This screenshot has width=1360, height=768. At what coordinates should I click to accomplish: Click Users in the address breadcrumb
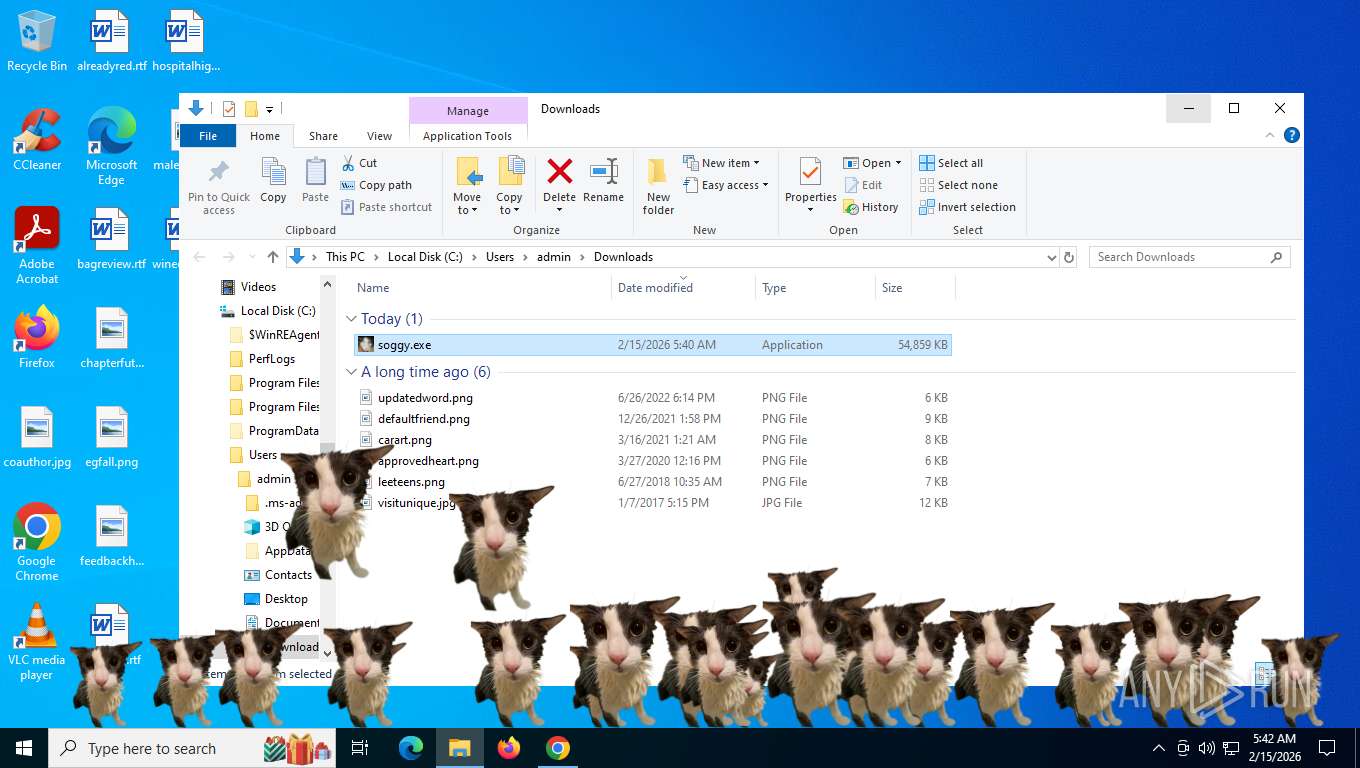[x=500, y=257]
